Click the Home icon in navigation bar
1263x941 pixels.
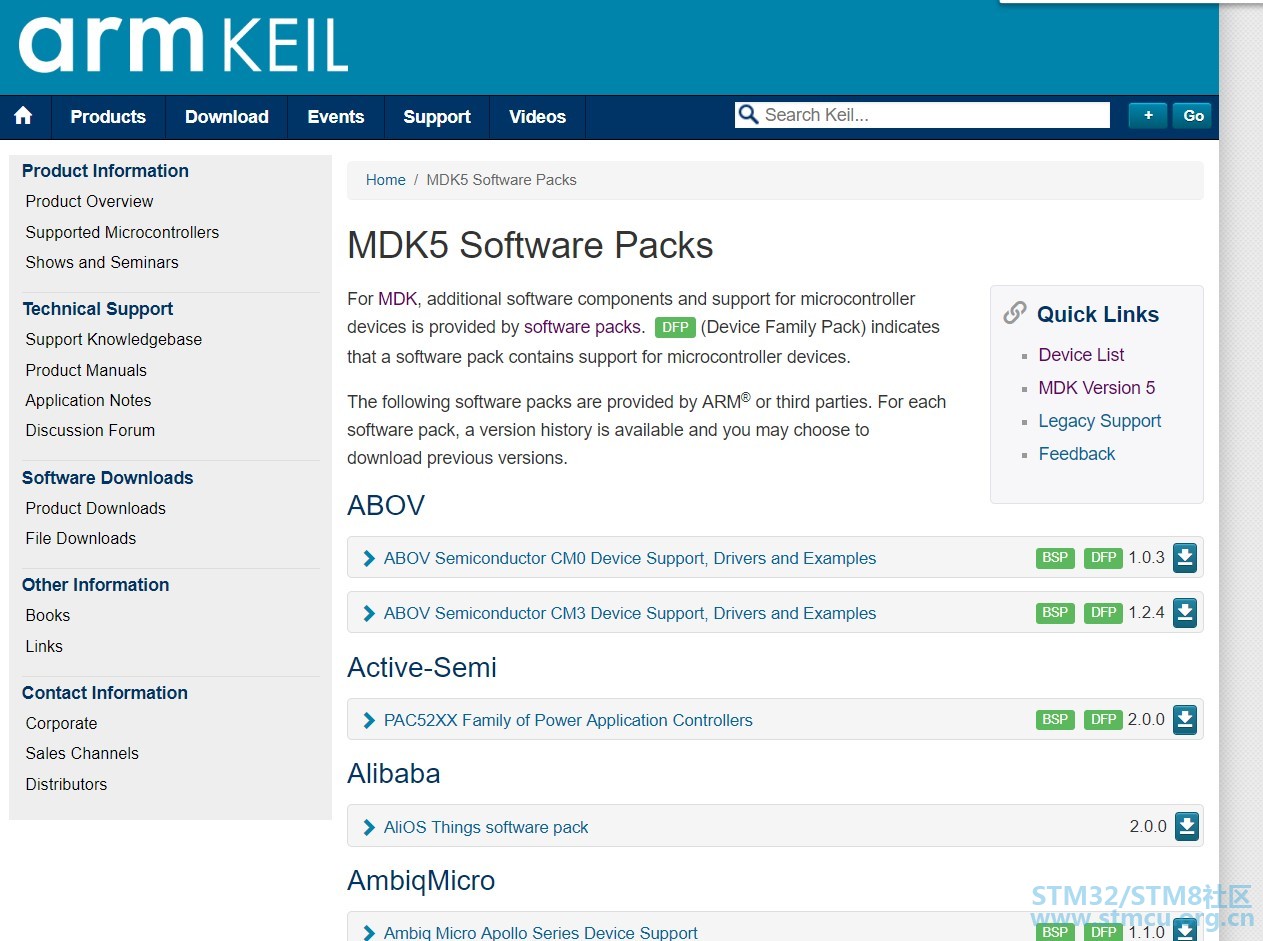(24, 116)
